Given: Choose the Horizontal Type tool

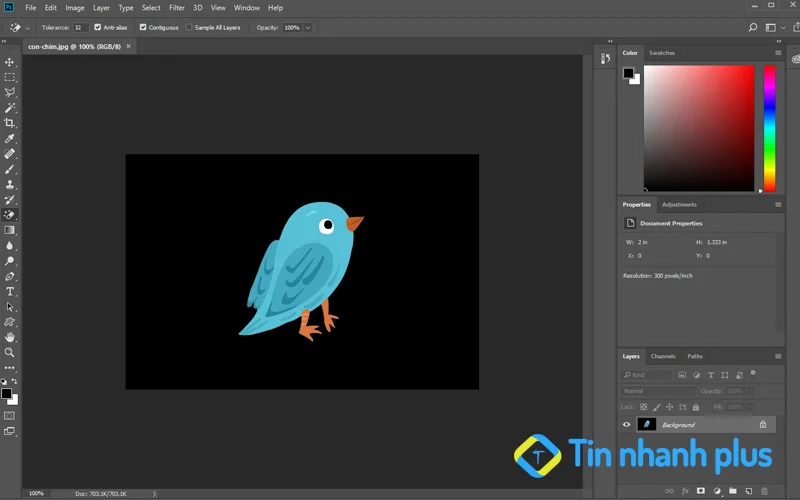Looking at the screenshot, I should click(10, 291).
